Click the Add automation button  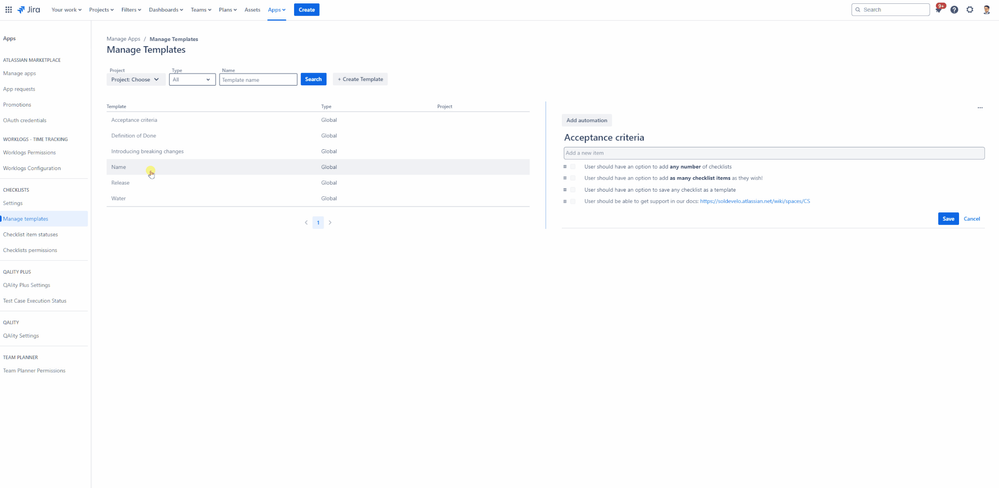587,120
